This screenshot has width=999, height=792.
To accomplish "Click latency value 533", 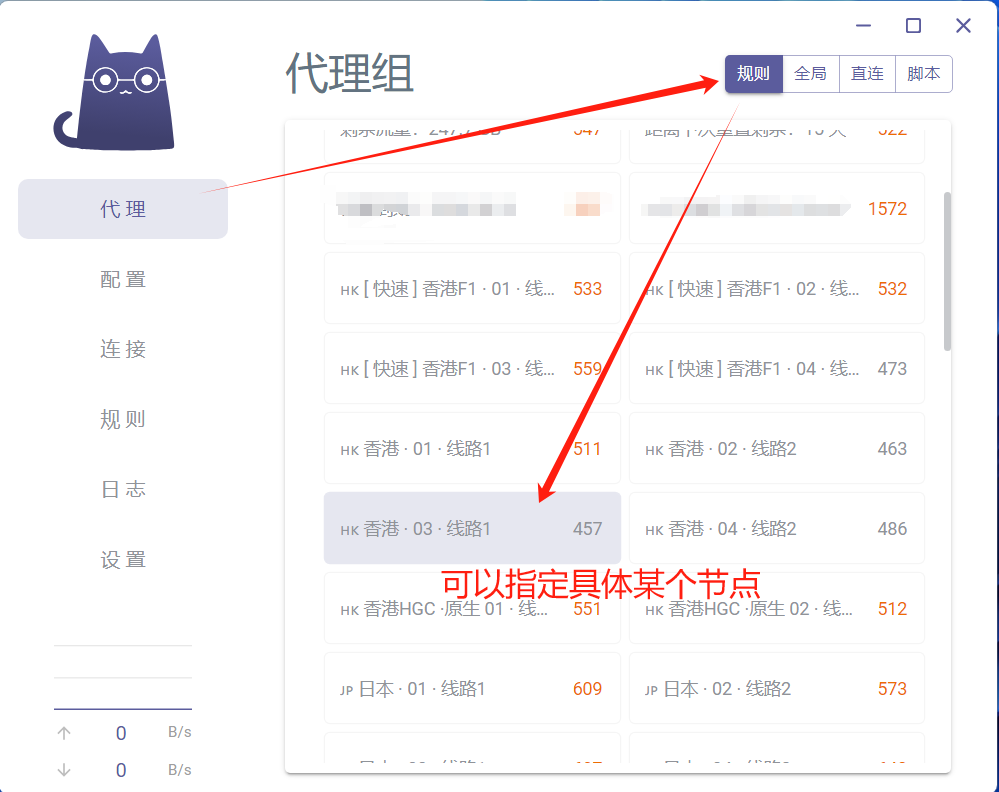I will tap(587, 289).
